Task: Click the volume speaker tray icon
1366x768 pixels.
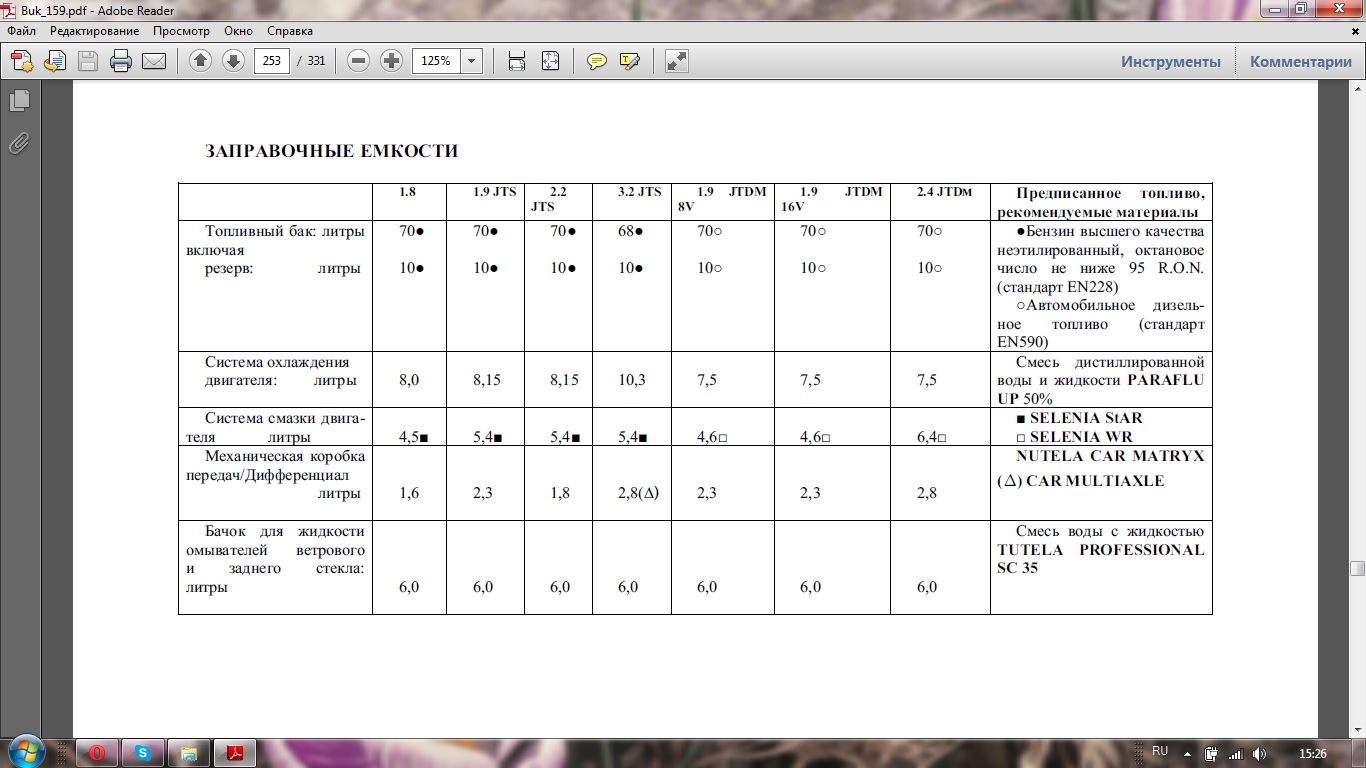Action: coord(1259,753)
